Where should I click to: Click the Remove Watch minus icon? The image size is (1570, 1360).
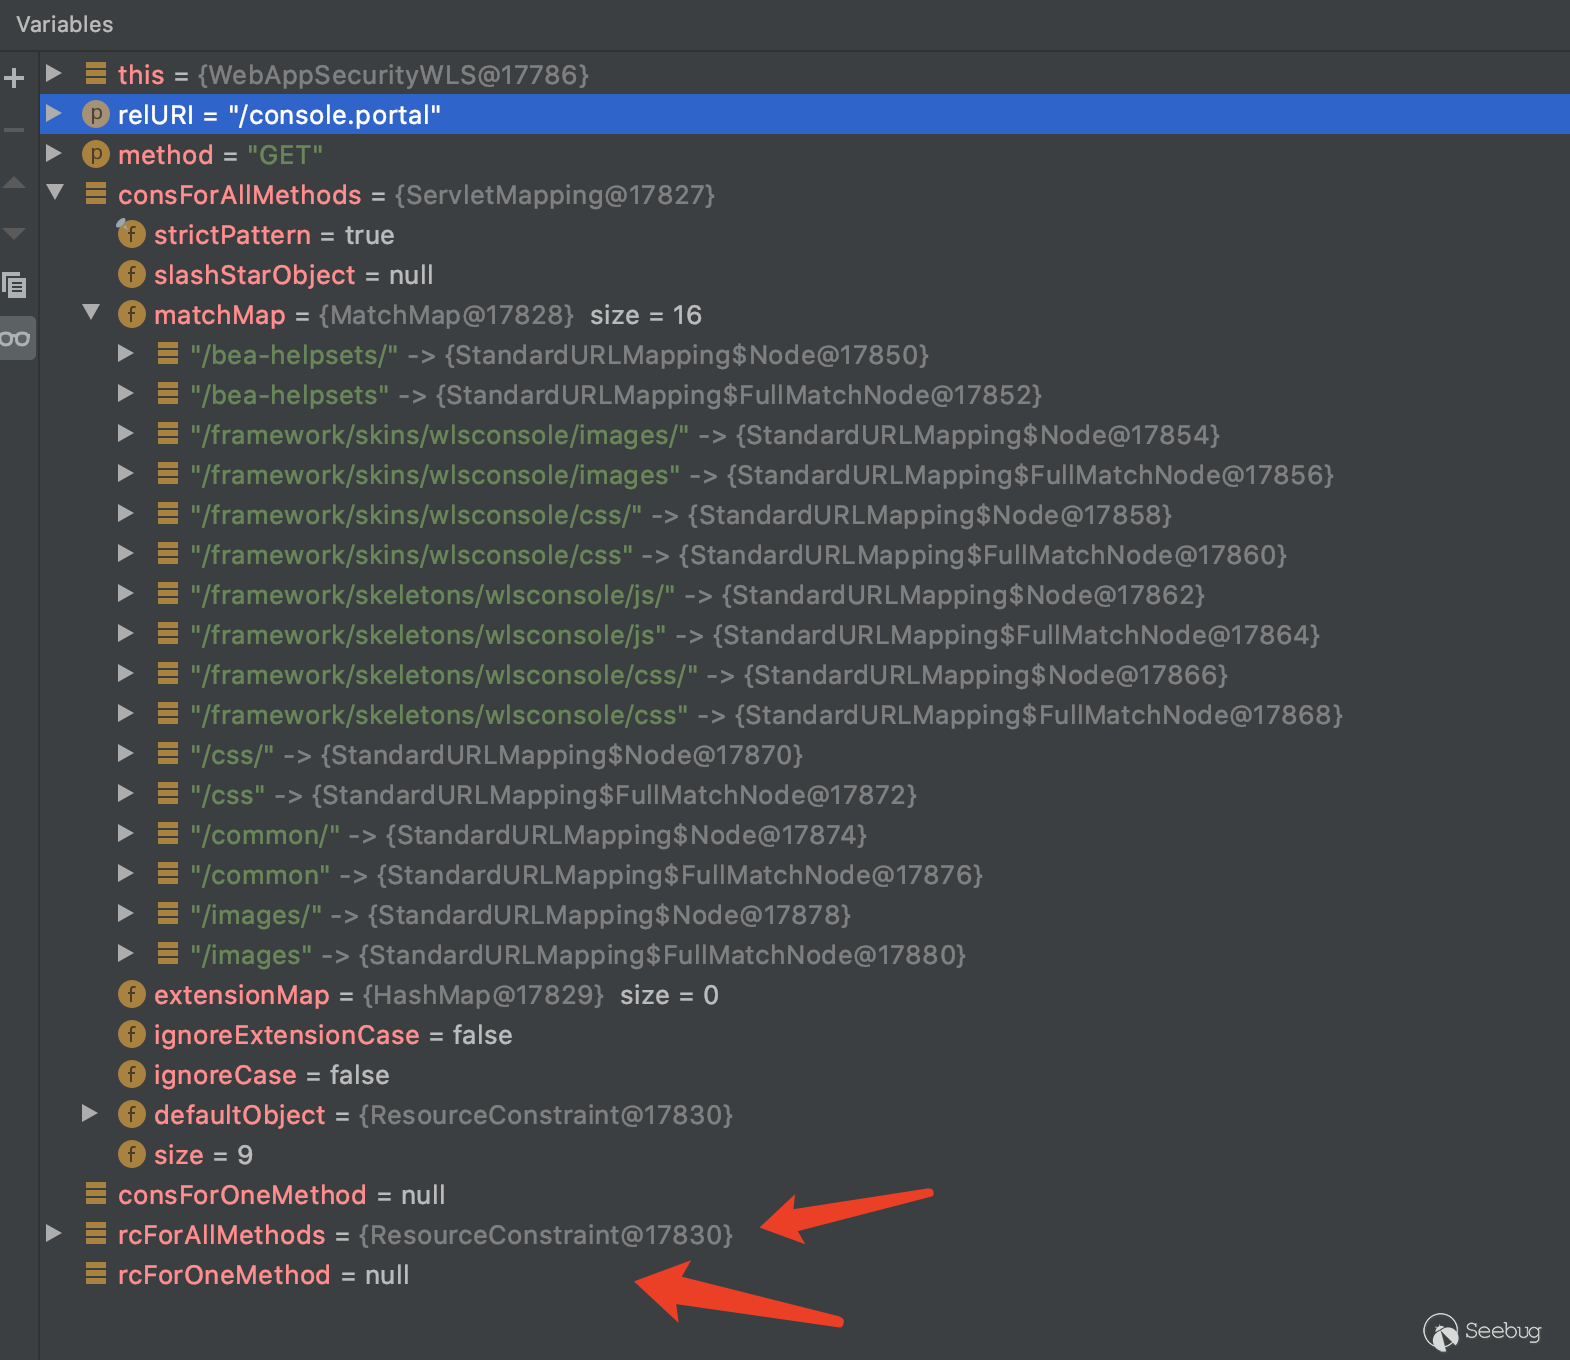coord(14,130)
